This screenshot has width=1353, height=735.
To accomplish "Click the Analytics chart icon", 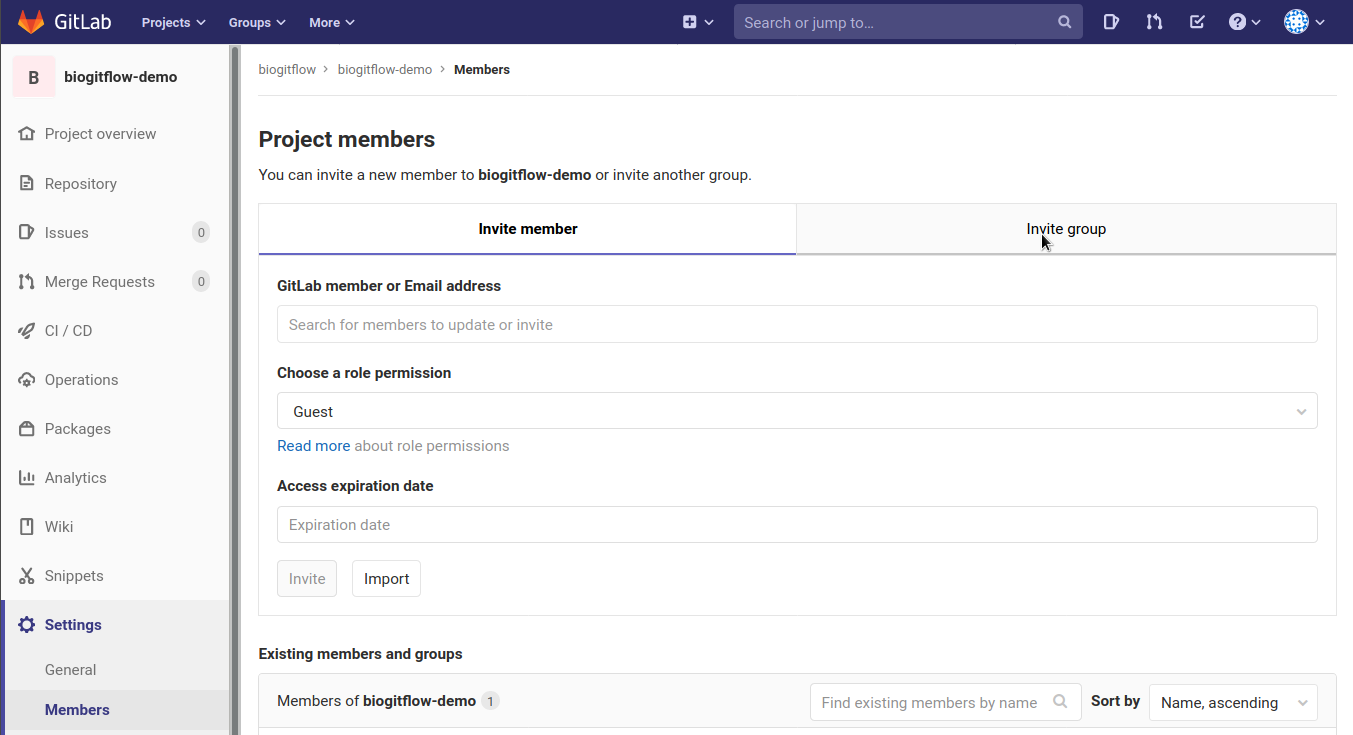I will [x=27, y=478].
